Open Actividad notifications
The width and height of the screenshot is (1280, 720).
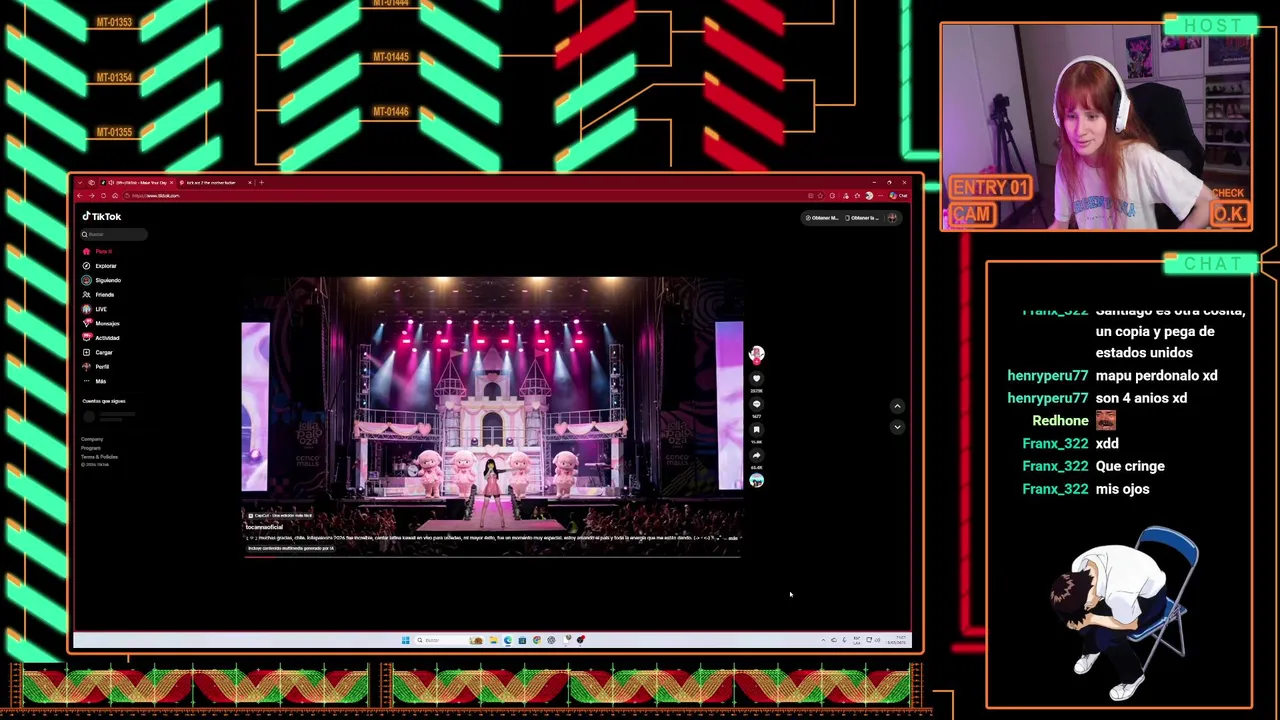101,338
